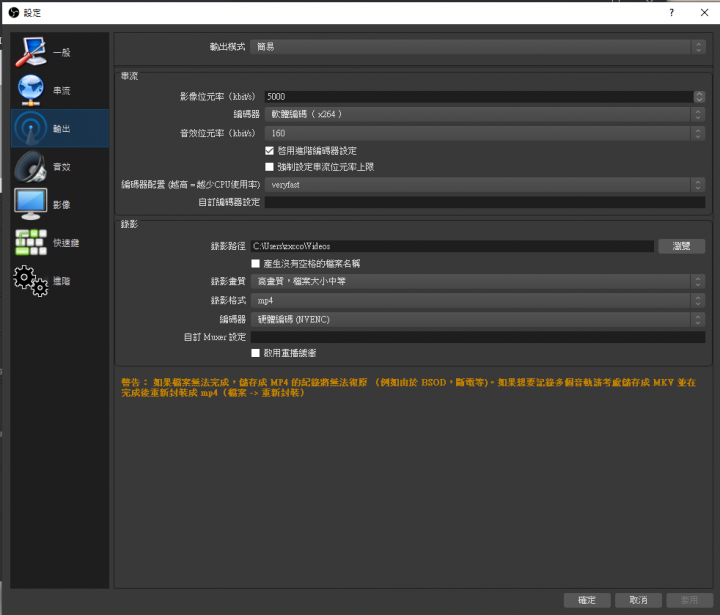This screenshot has width=720, height=615.
Task: Open 音效位元率 dropdown showing 160
Action: [485, 133]
